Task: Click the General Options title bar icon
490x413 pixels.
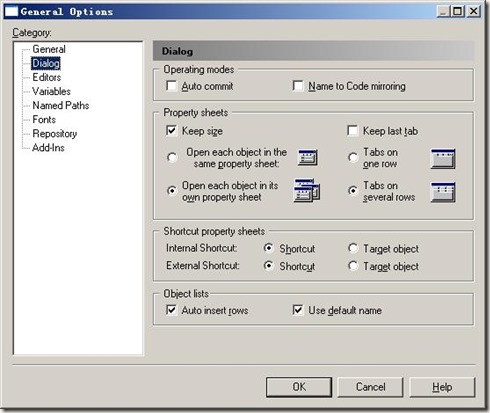Action: pyautogui.click(x=11, y=12)
